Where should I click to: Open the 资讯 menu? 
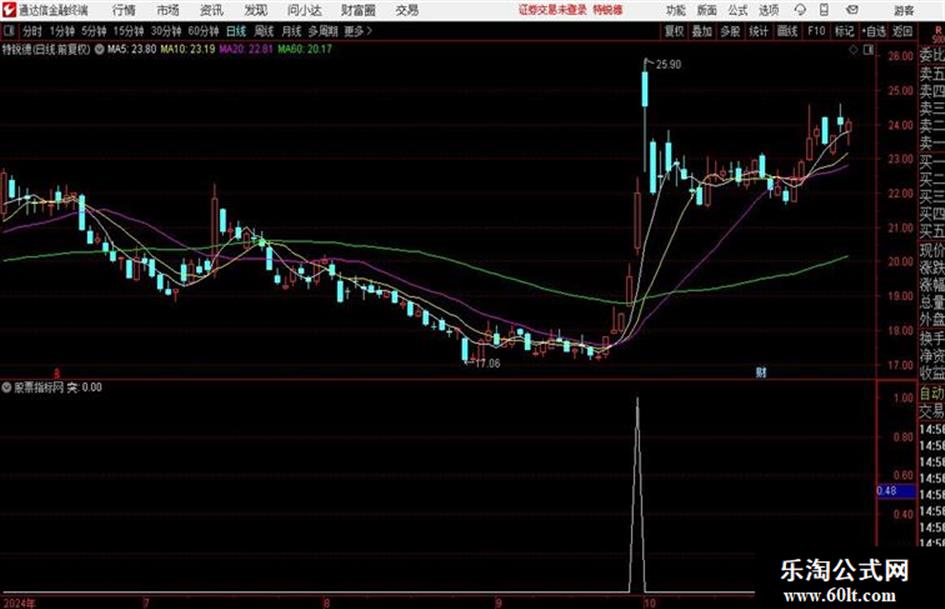212,10
